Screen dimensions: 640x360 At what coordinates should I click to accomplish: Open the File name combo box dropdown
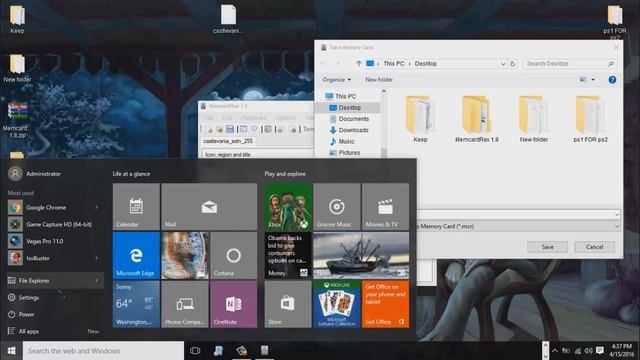616,214
